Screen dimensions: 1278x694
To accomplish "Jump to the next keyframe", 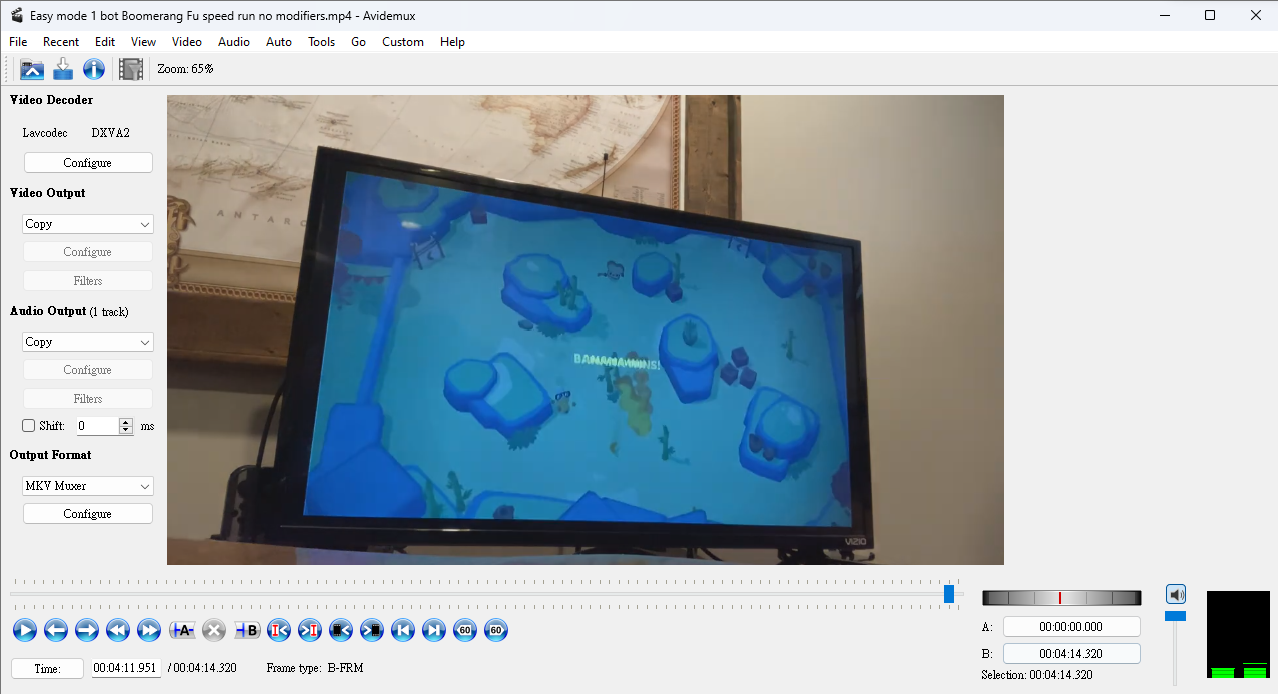I will tap(149, 630).
